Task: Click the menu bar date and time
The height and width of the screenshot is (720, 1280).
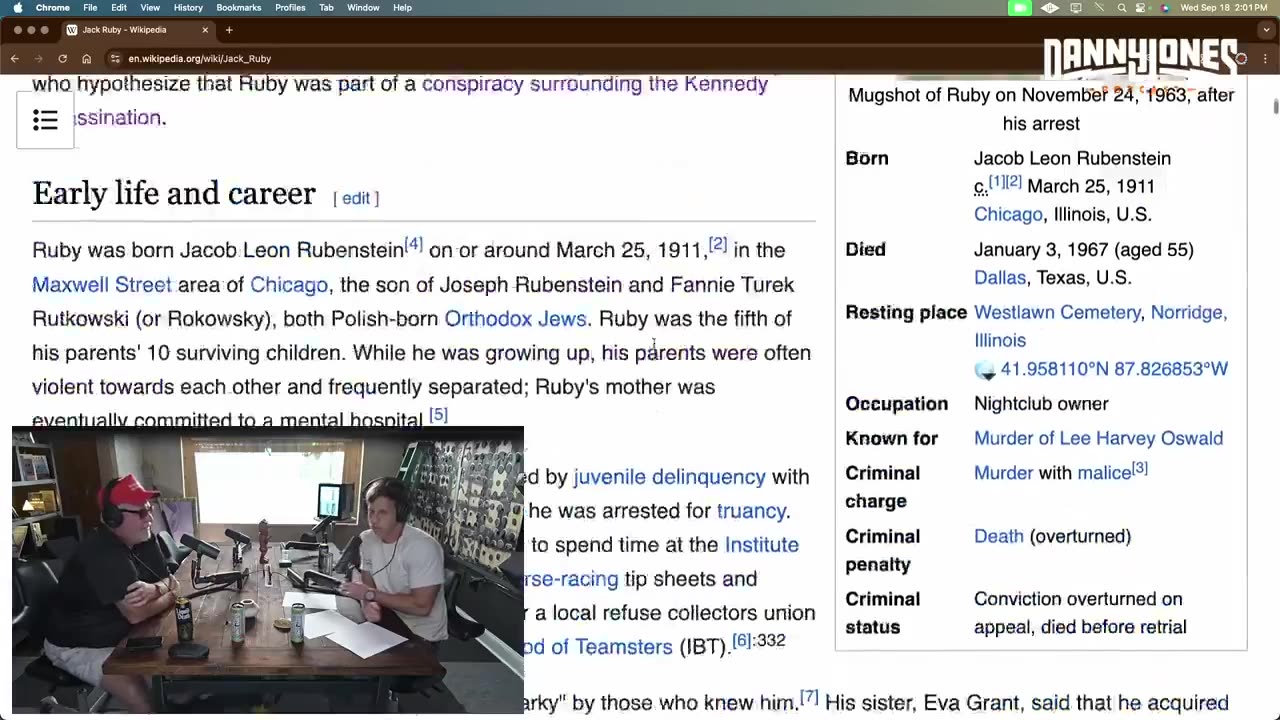Action: [1226, 7]
